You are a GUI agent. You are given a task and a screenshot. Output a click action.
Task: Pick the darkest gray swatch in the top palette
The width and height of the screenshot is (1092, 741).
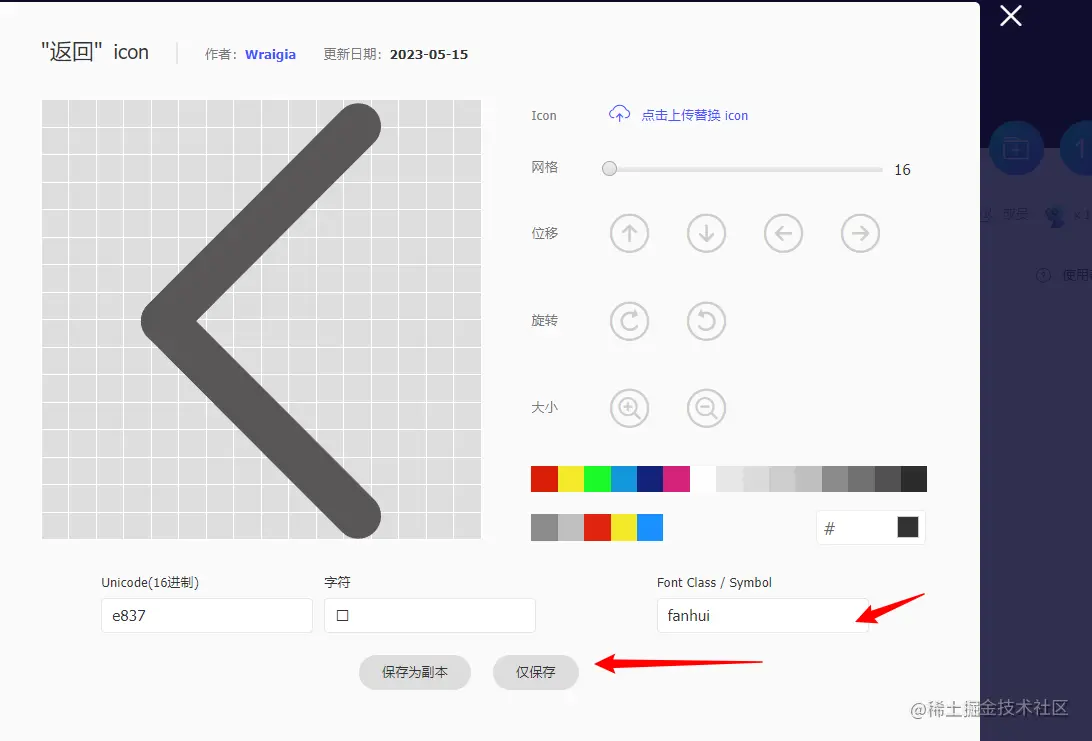pyautogui.click(x=914, y=479)
